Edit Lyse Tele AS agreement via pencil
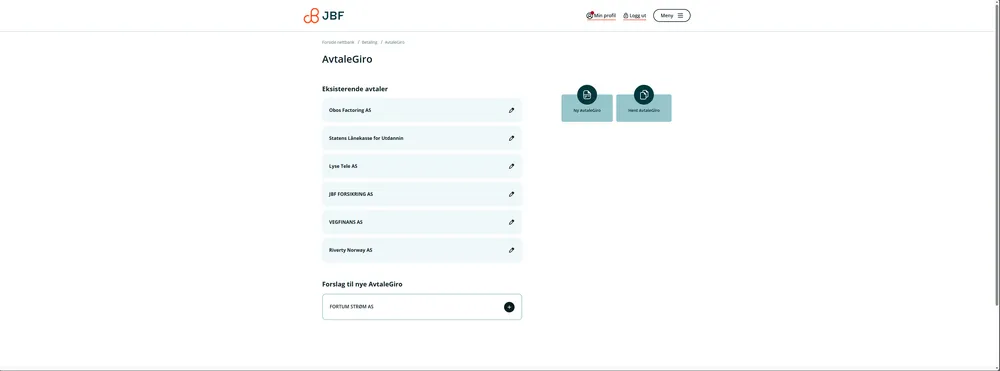 pos(511,166)
